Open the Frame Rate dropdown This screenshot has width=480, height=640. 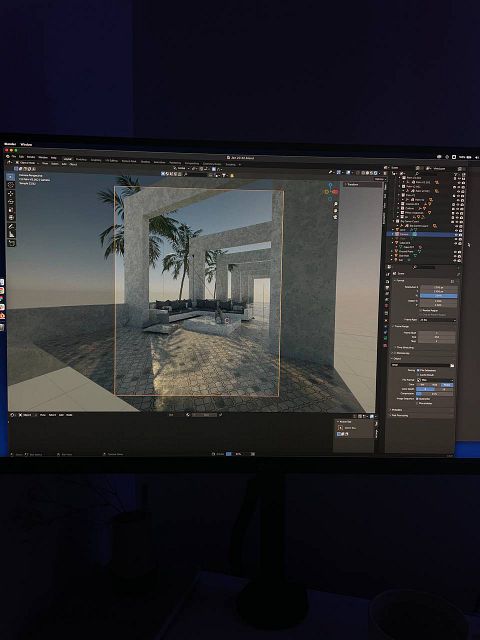(x=438, y=320)
